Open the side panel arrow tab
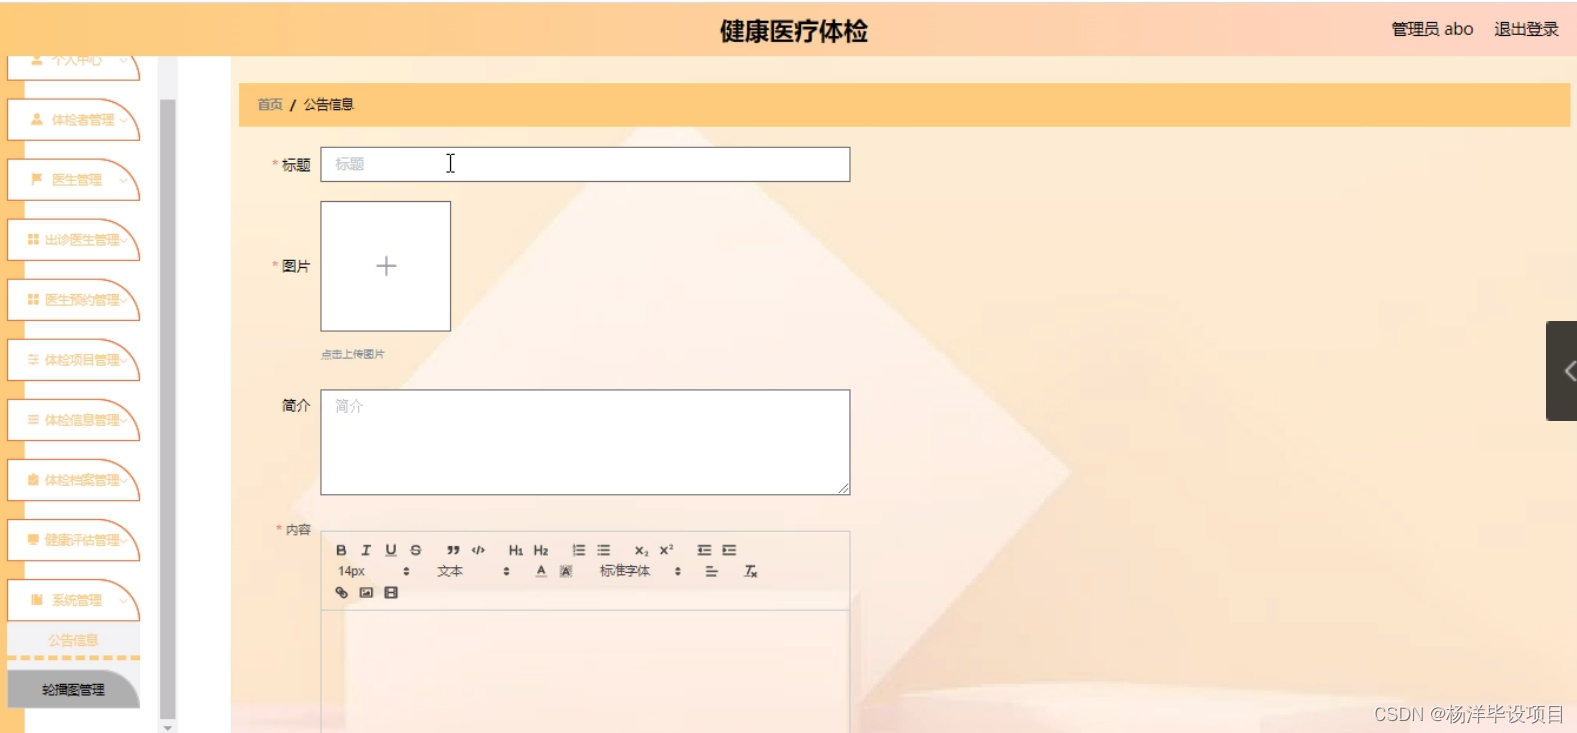Viewport: 1577px width, 733px height. point(1562,371)
